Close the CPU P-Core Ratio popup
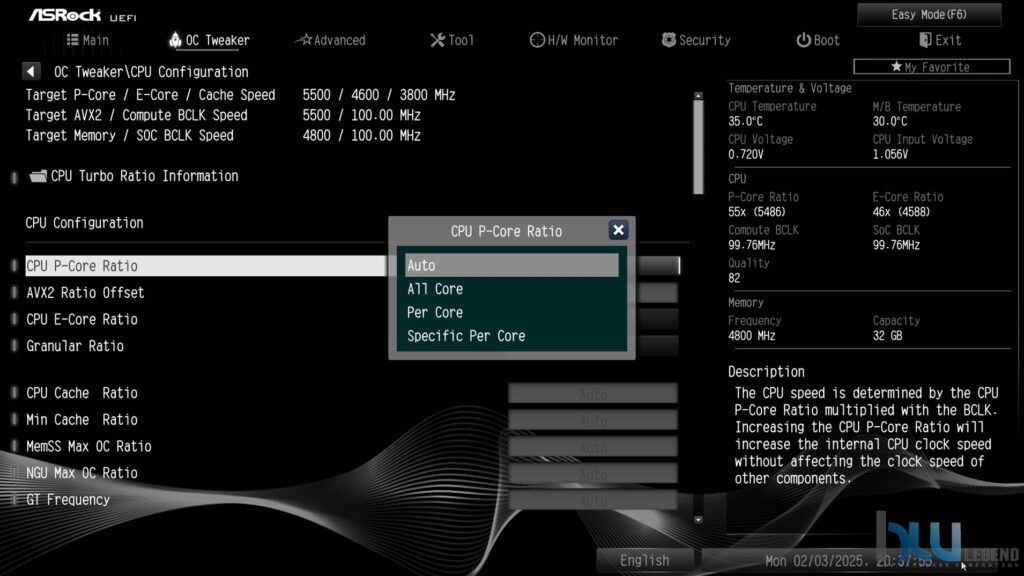This screenshot has height=576, width=1024. pyautogui.click(x=618, y=230)
